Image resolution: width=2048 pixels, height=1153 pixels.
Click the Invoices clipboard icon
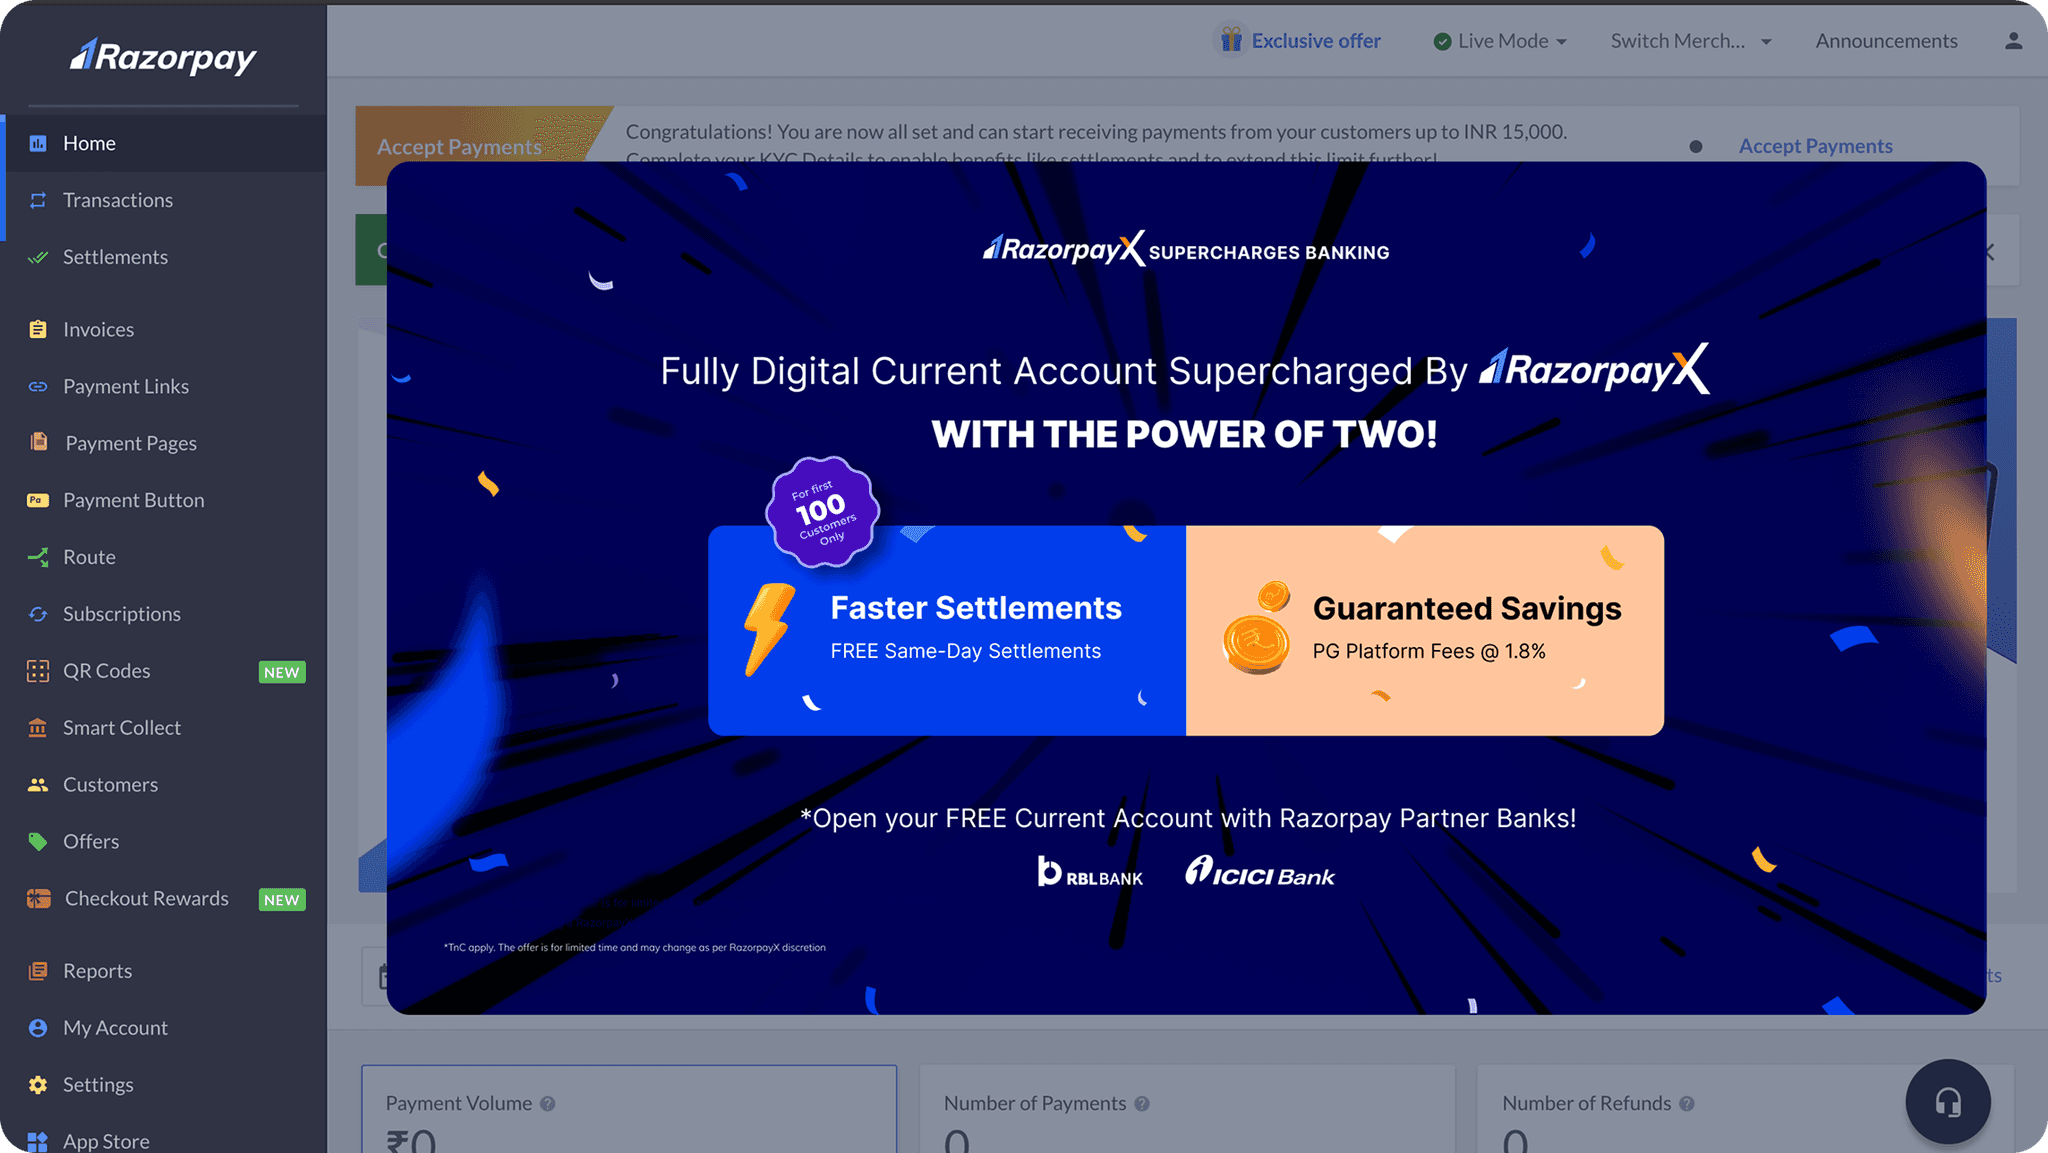click(38, 329)
